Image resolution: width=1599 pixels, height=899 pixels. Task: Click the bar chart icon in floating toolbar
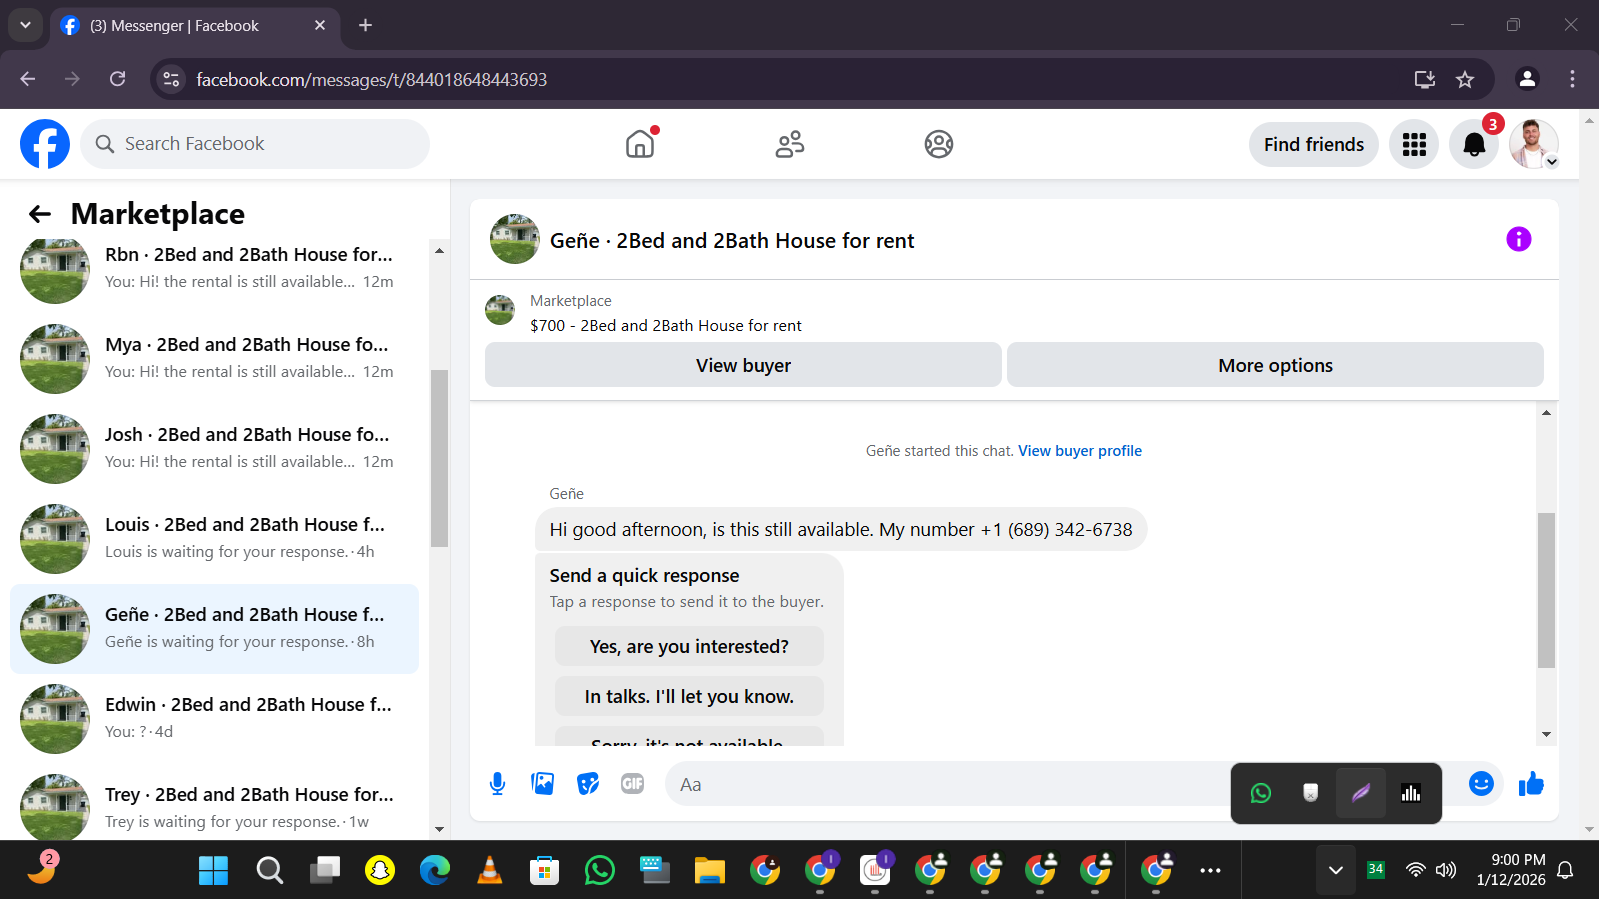coord(1411,793)
